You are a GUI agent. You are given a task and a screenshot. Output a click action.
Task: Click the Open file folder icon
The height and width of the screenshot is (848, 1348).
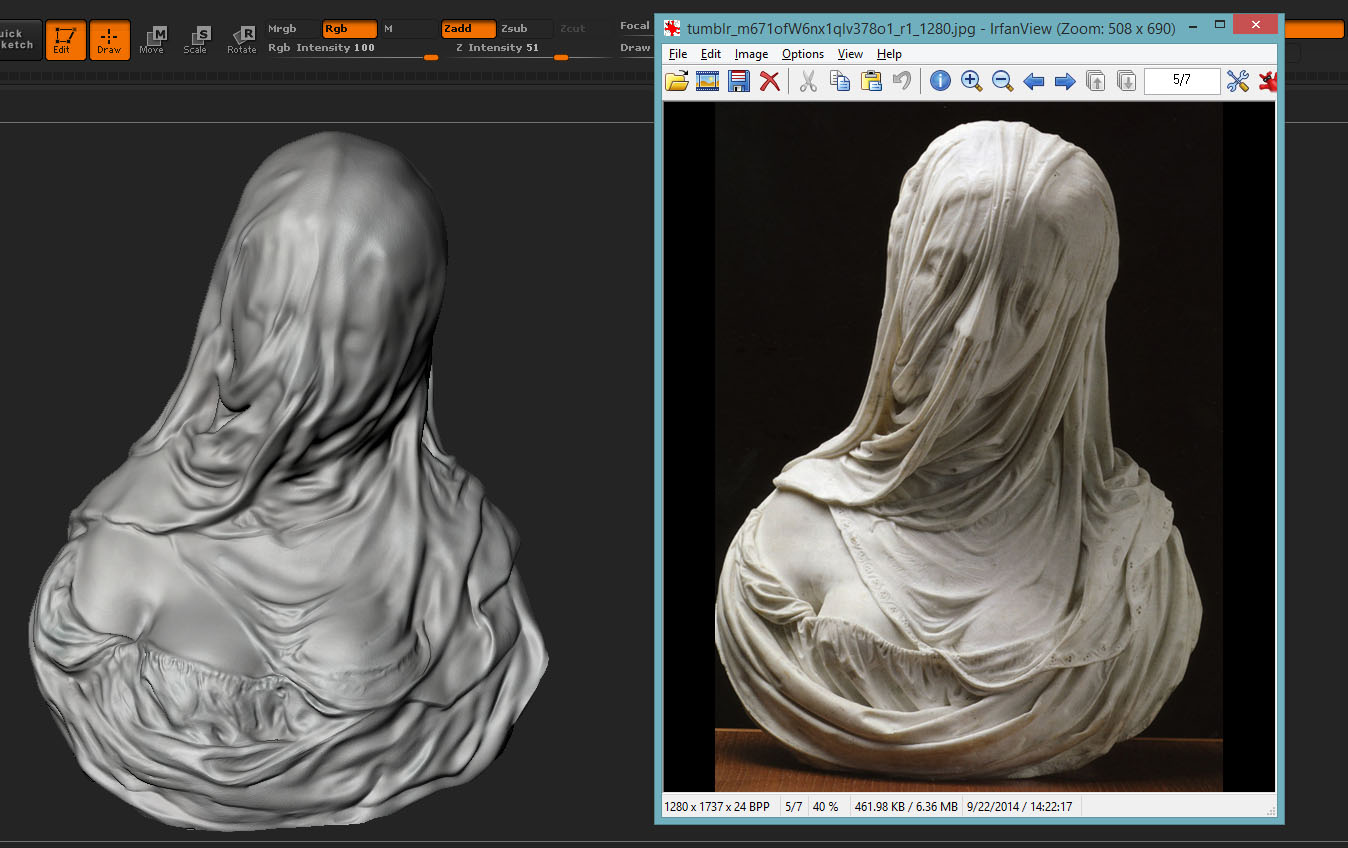click(x=677, y=82)
